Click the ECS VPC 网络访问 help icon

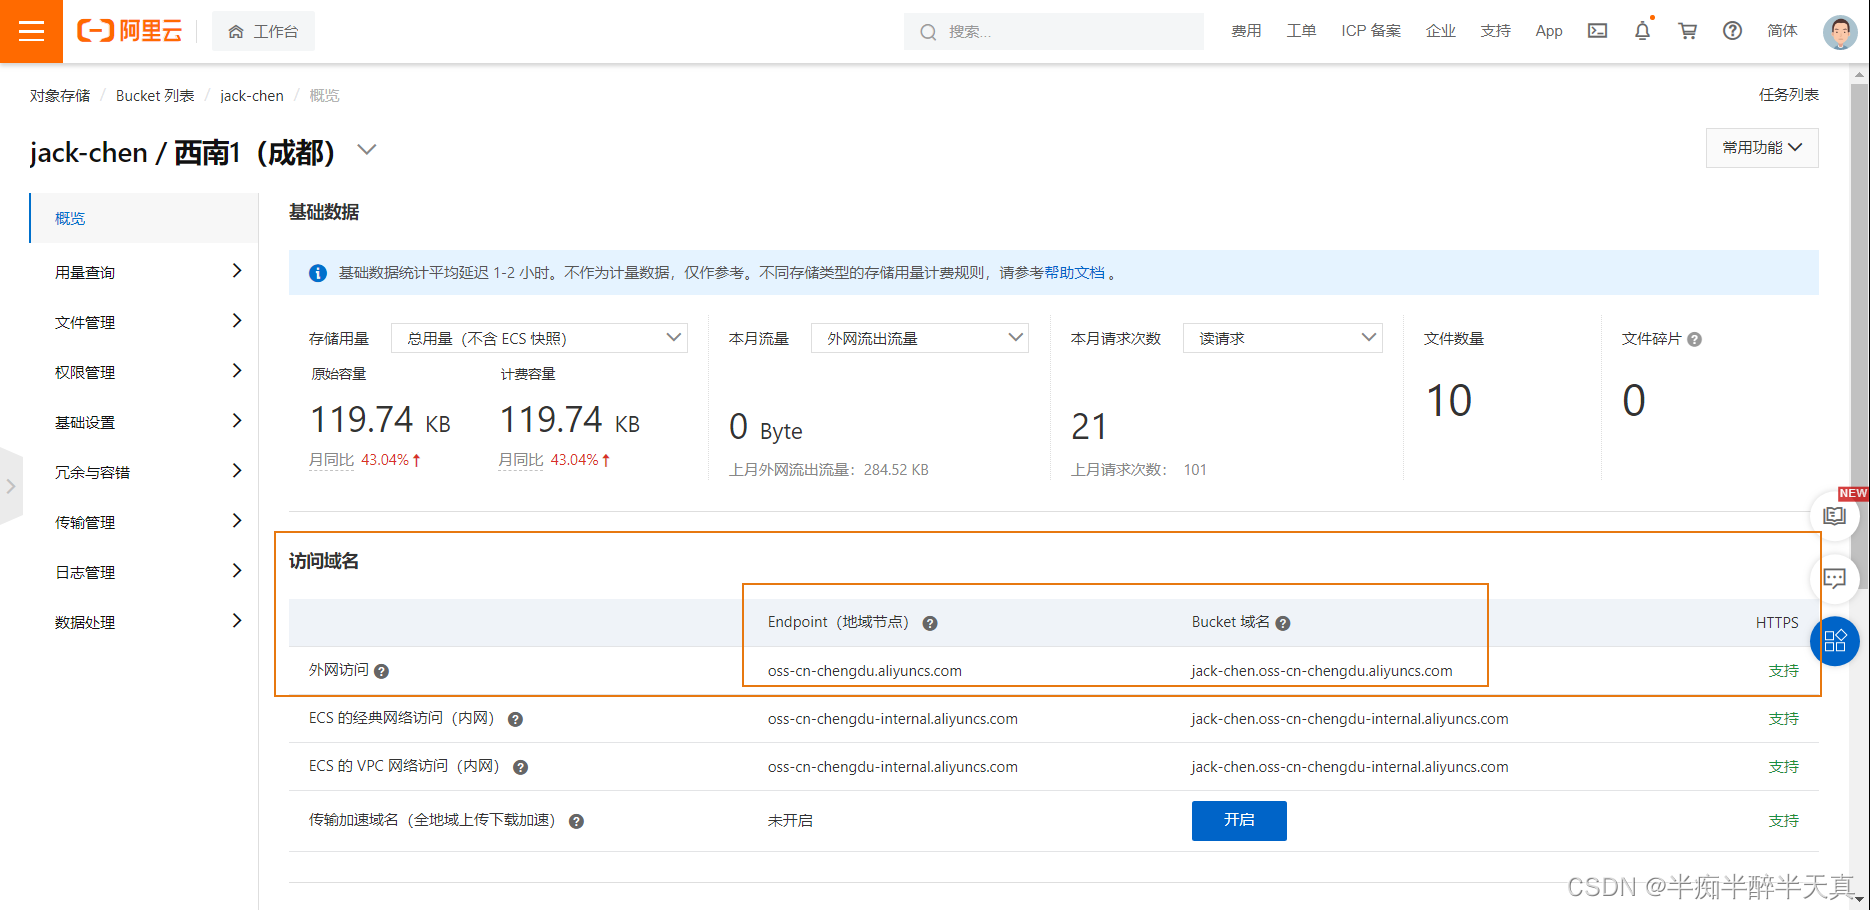521,767
